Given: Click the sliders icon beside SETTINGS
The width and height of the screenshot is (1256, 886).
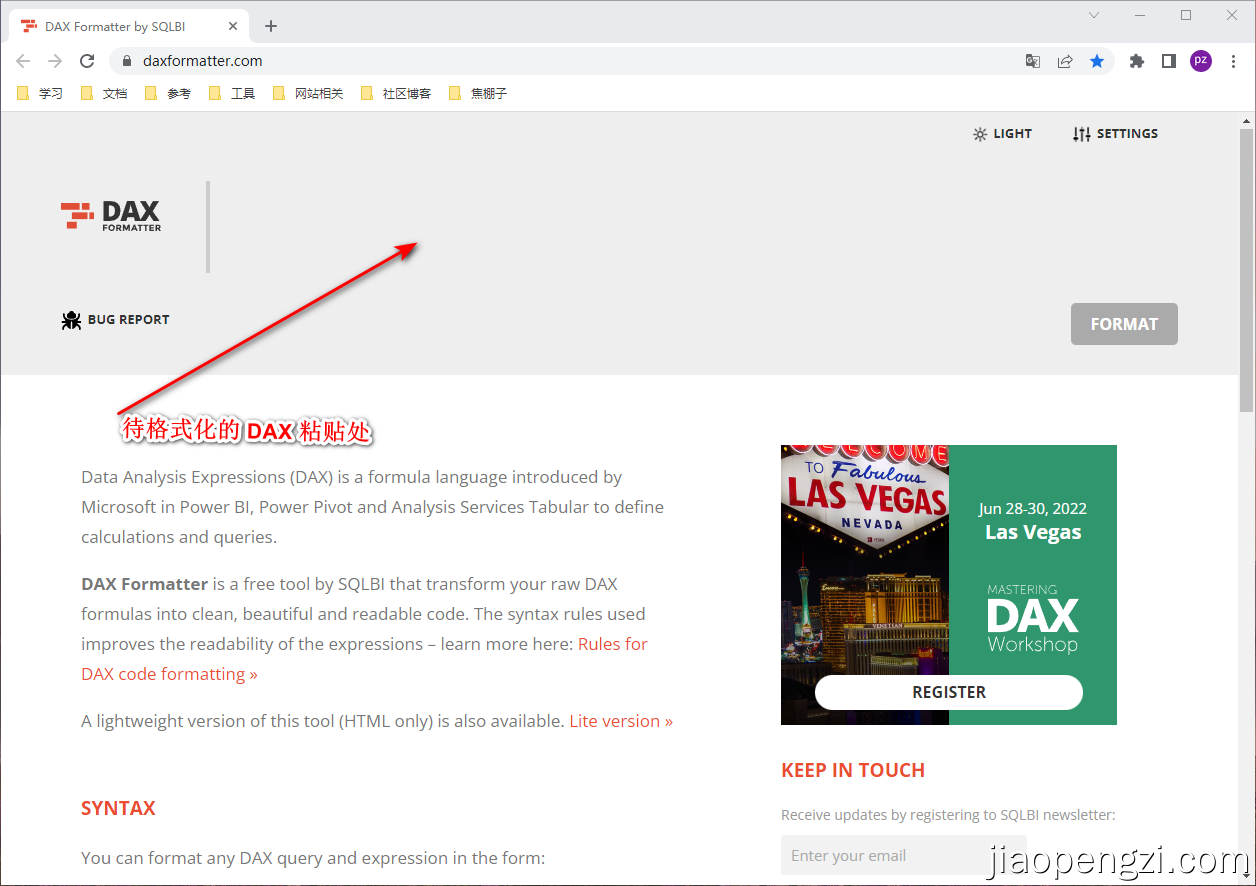Looking at the screenshot, I should point(1082,134).
